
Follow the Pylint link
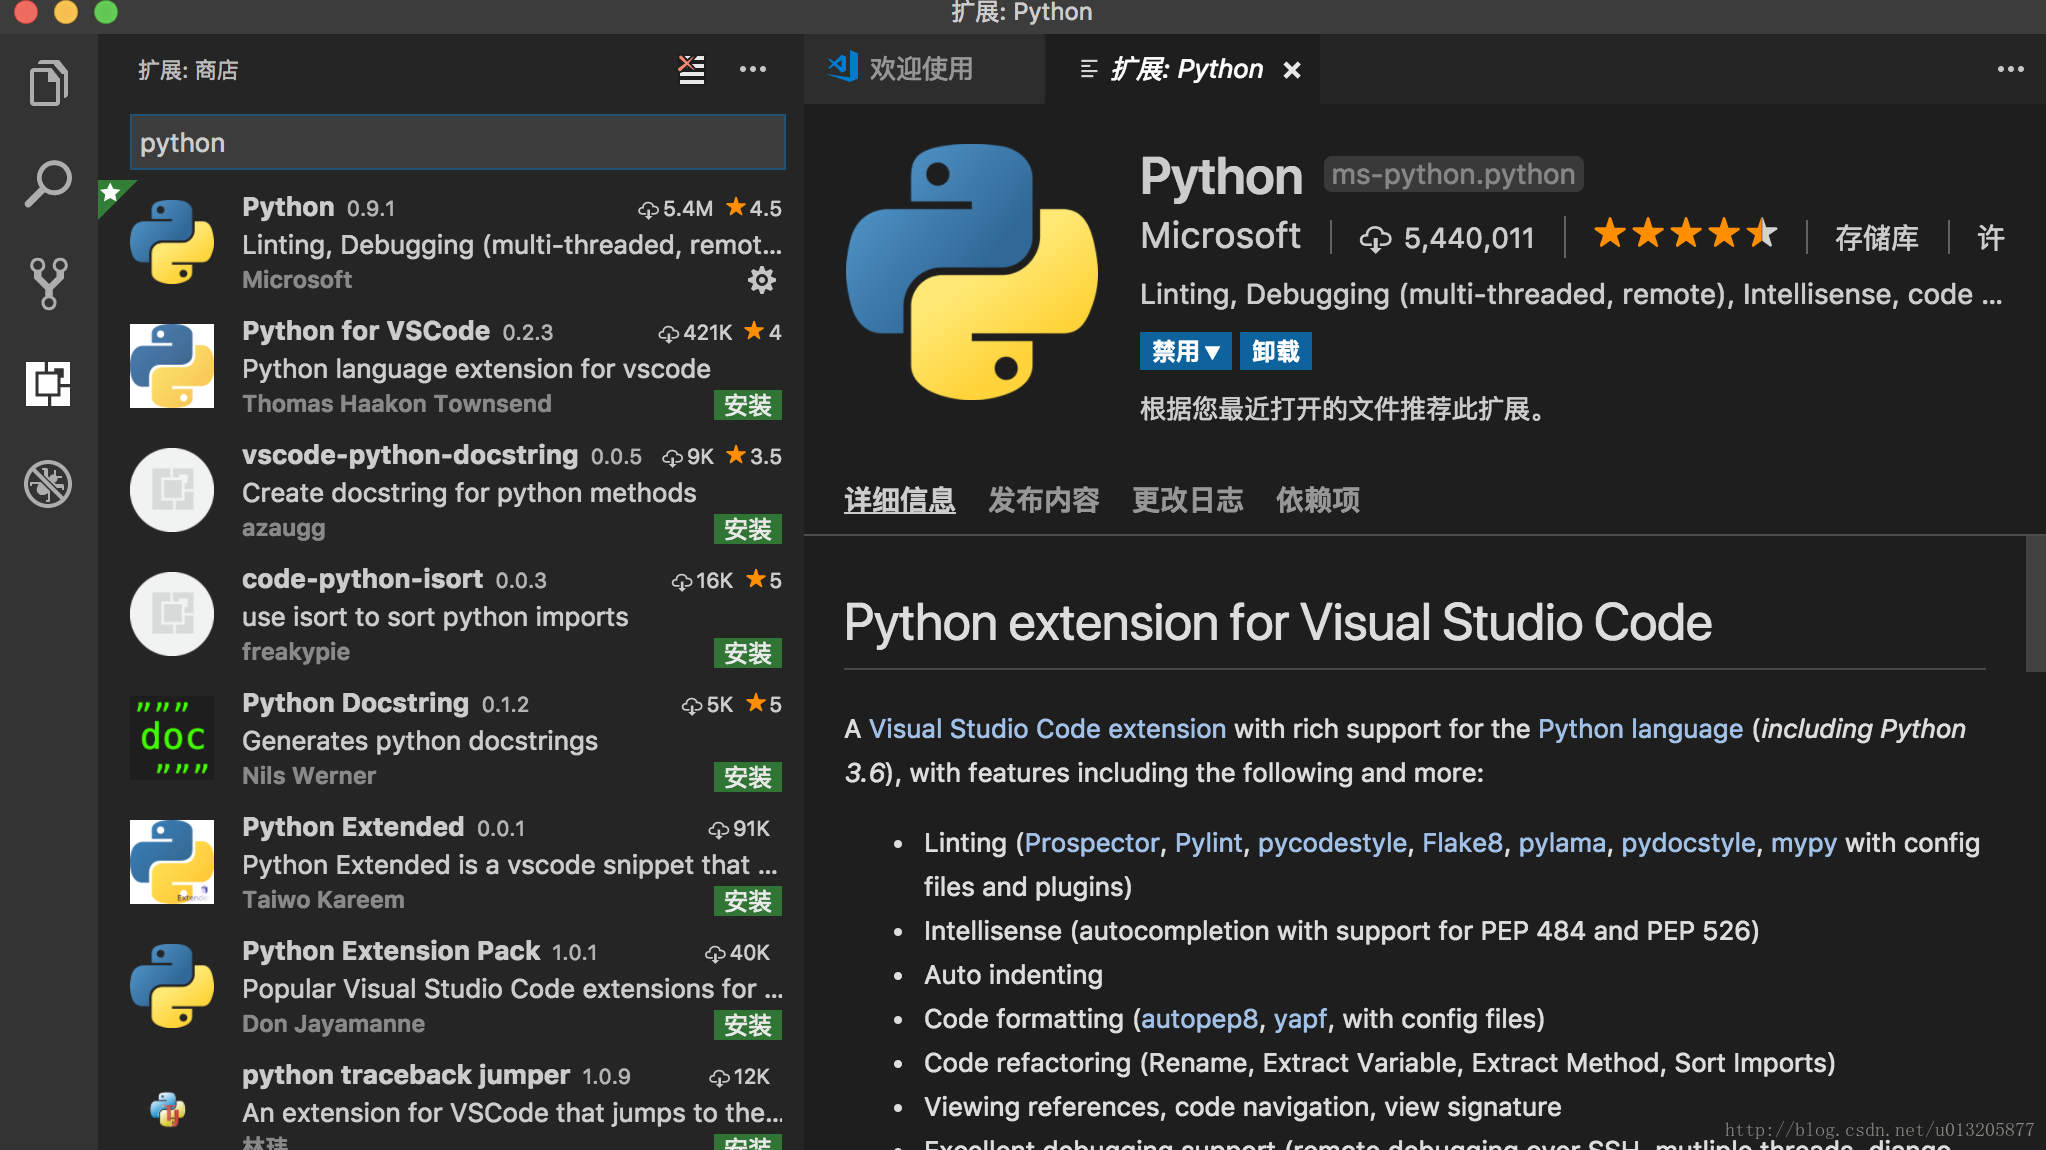pyautogui.click(x=1208, y=843)
